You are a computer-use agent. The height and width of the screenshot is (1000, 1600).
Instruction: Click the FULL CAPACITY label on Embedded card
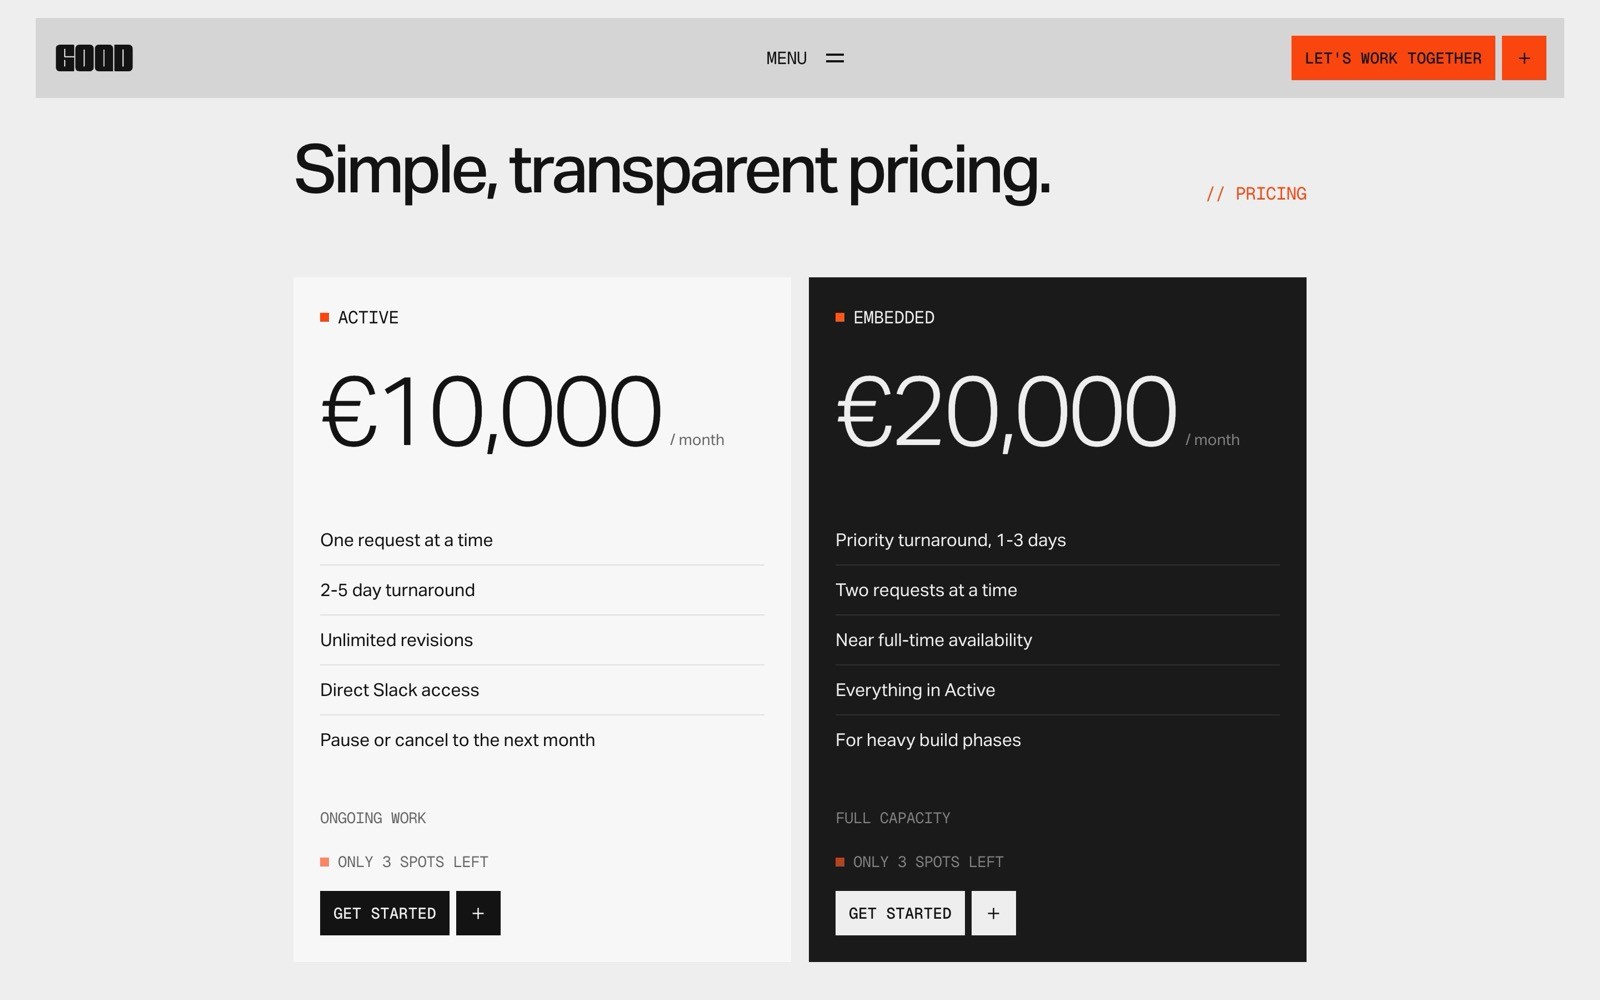892,817
